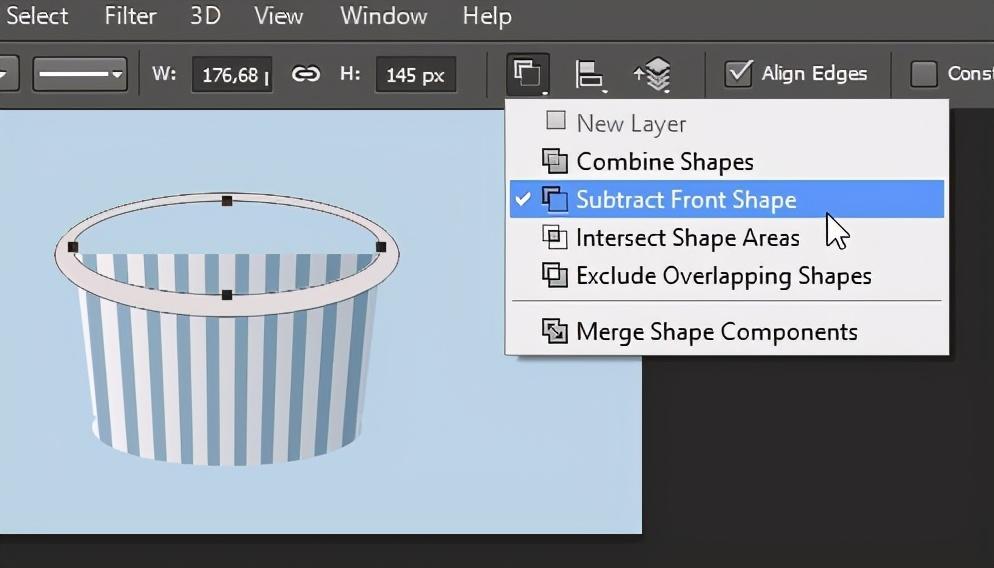
Task: Open the Filter menu
Action: tap(130, 16)
